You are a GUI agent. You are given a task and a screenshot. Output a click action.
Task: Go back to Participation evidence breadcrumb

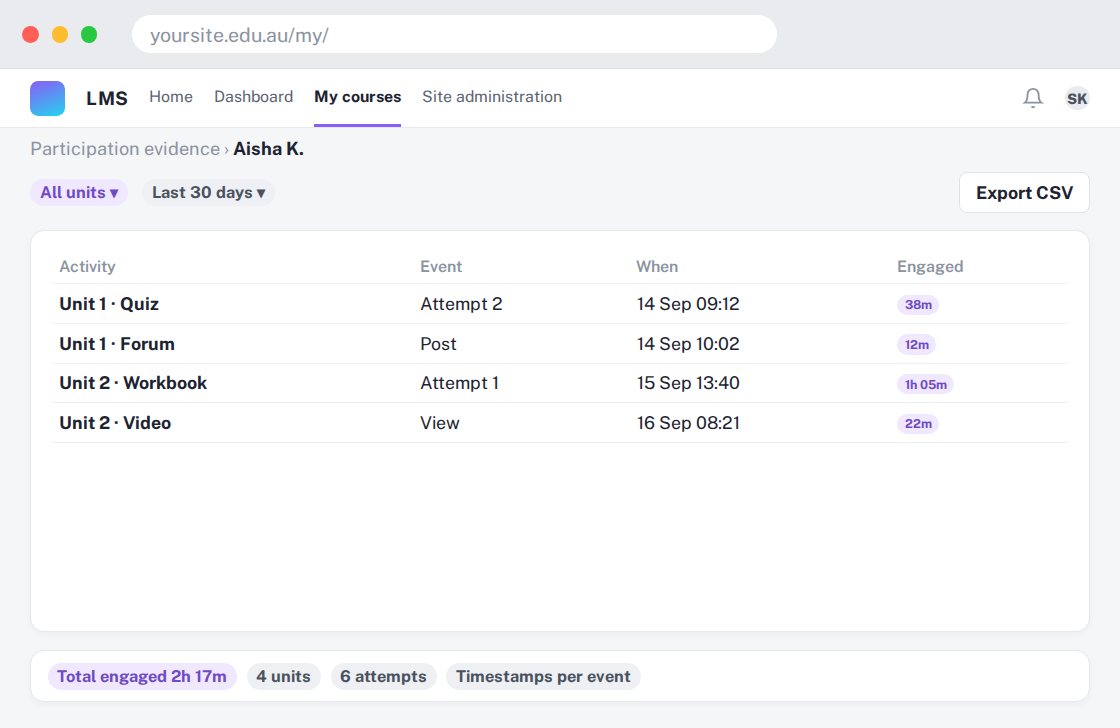pos(125,149)
